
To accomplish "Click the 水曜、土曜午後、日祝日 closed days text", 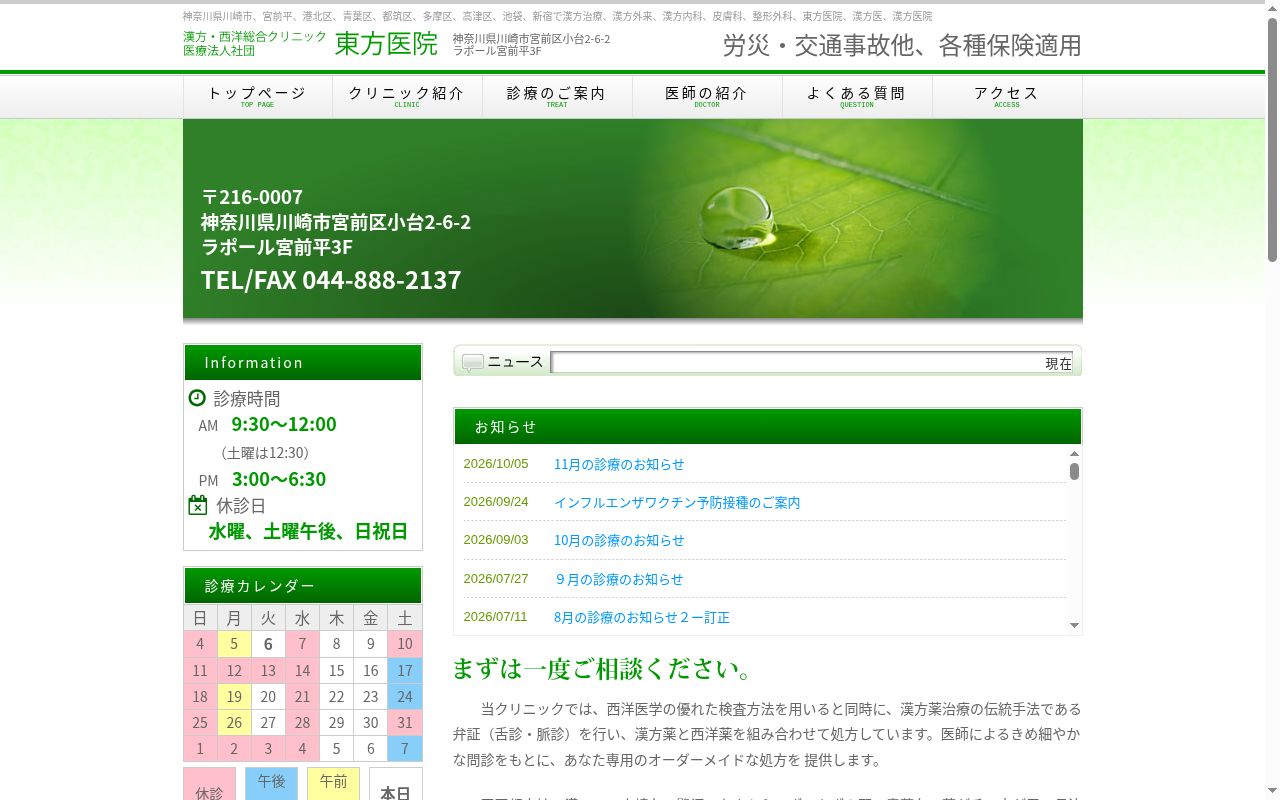I will point(308,532).
